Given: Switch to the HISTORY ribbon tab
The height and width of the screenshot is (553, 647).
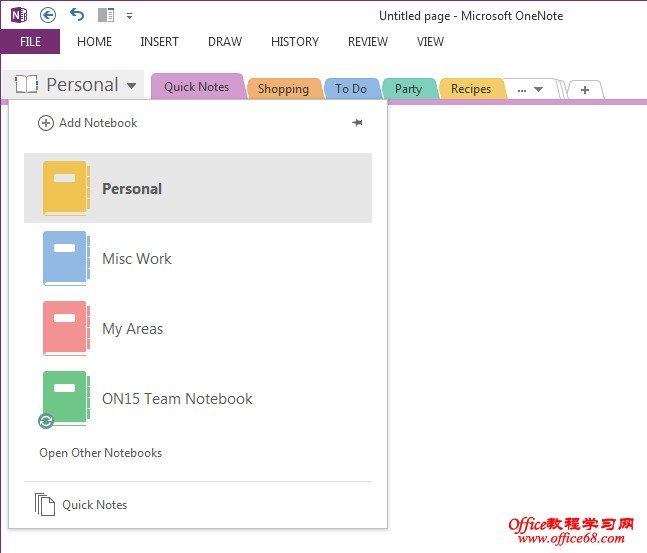Looking at the screenshot, I should click(295, 42).
